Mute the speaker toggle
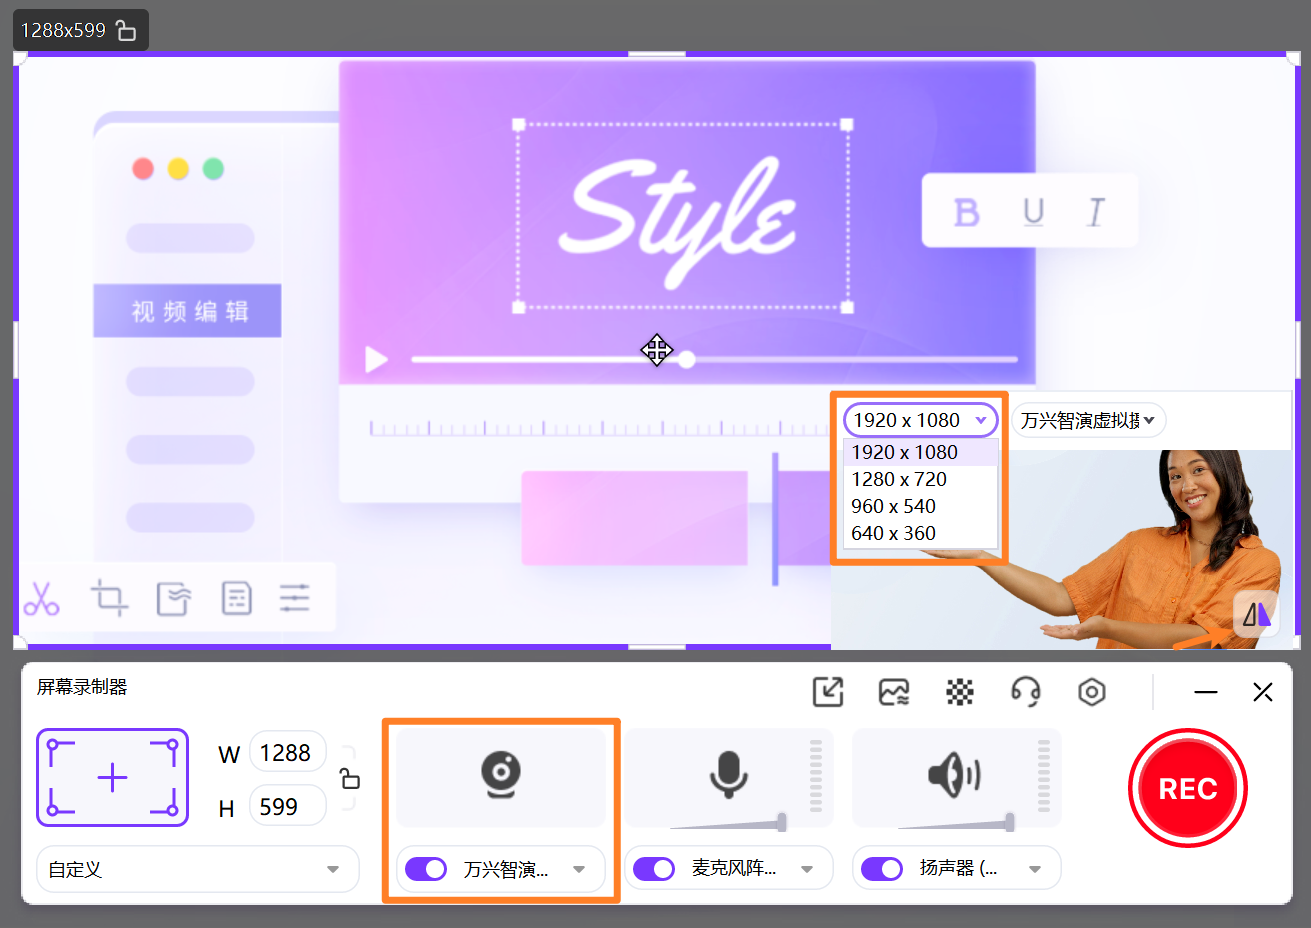This screenshot has width=1311, height=928. [881, 868]
